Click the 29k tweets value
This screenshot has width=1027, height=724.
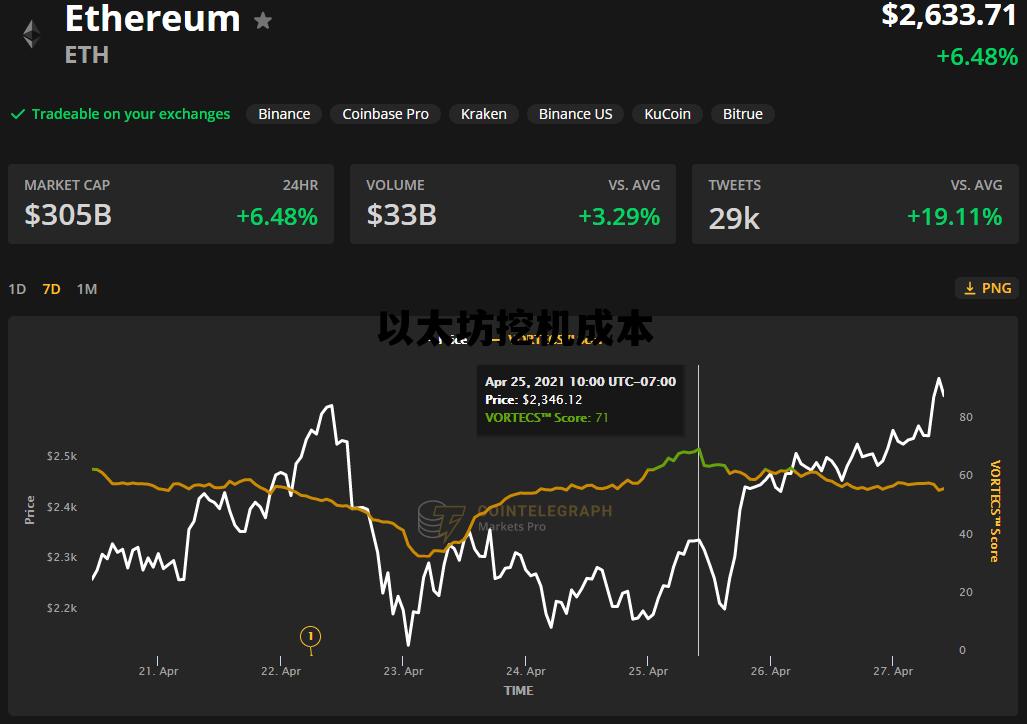tap(734, 218)
